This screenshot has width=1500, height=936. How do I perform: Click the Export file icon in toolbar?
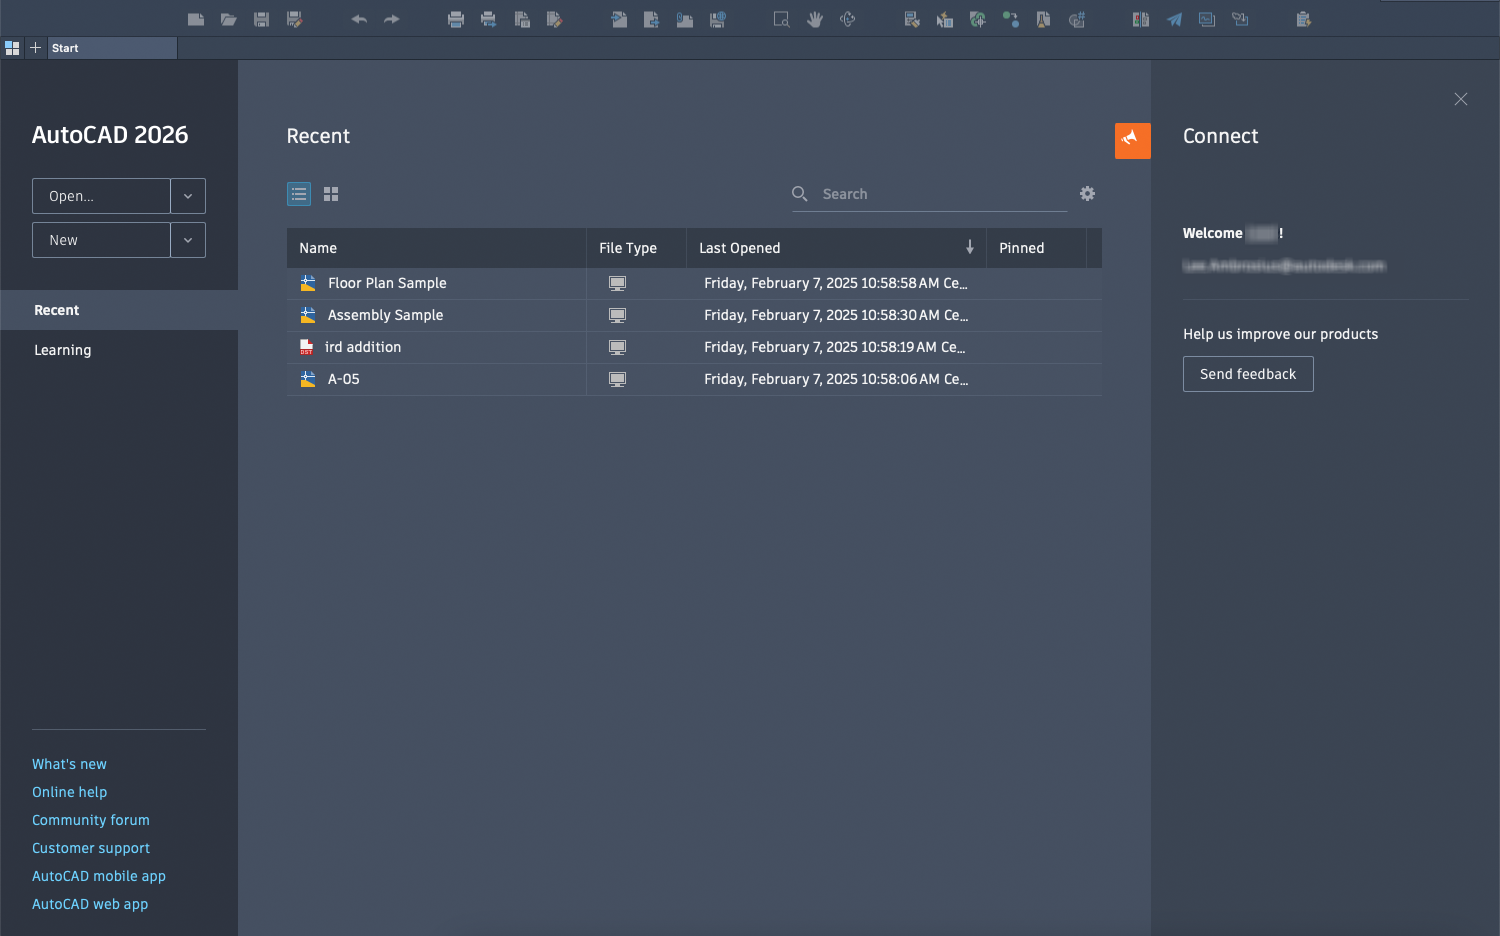(x=652, y=19)
